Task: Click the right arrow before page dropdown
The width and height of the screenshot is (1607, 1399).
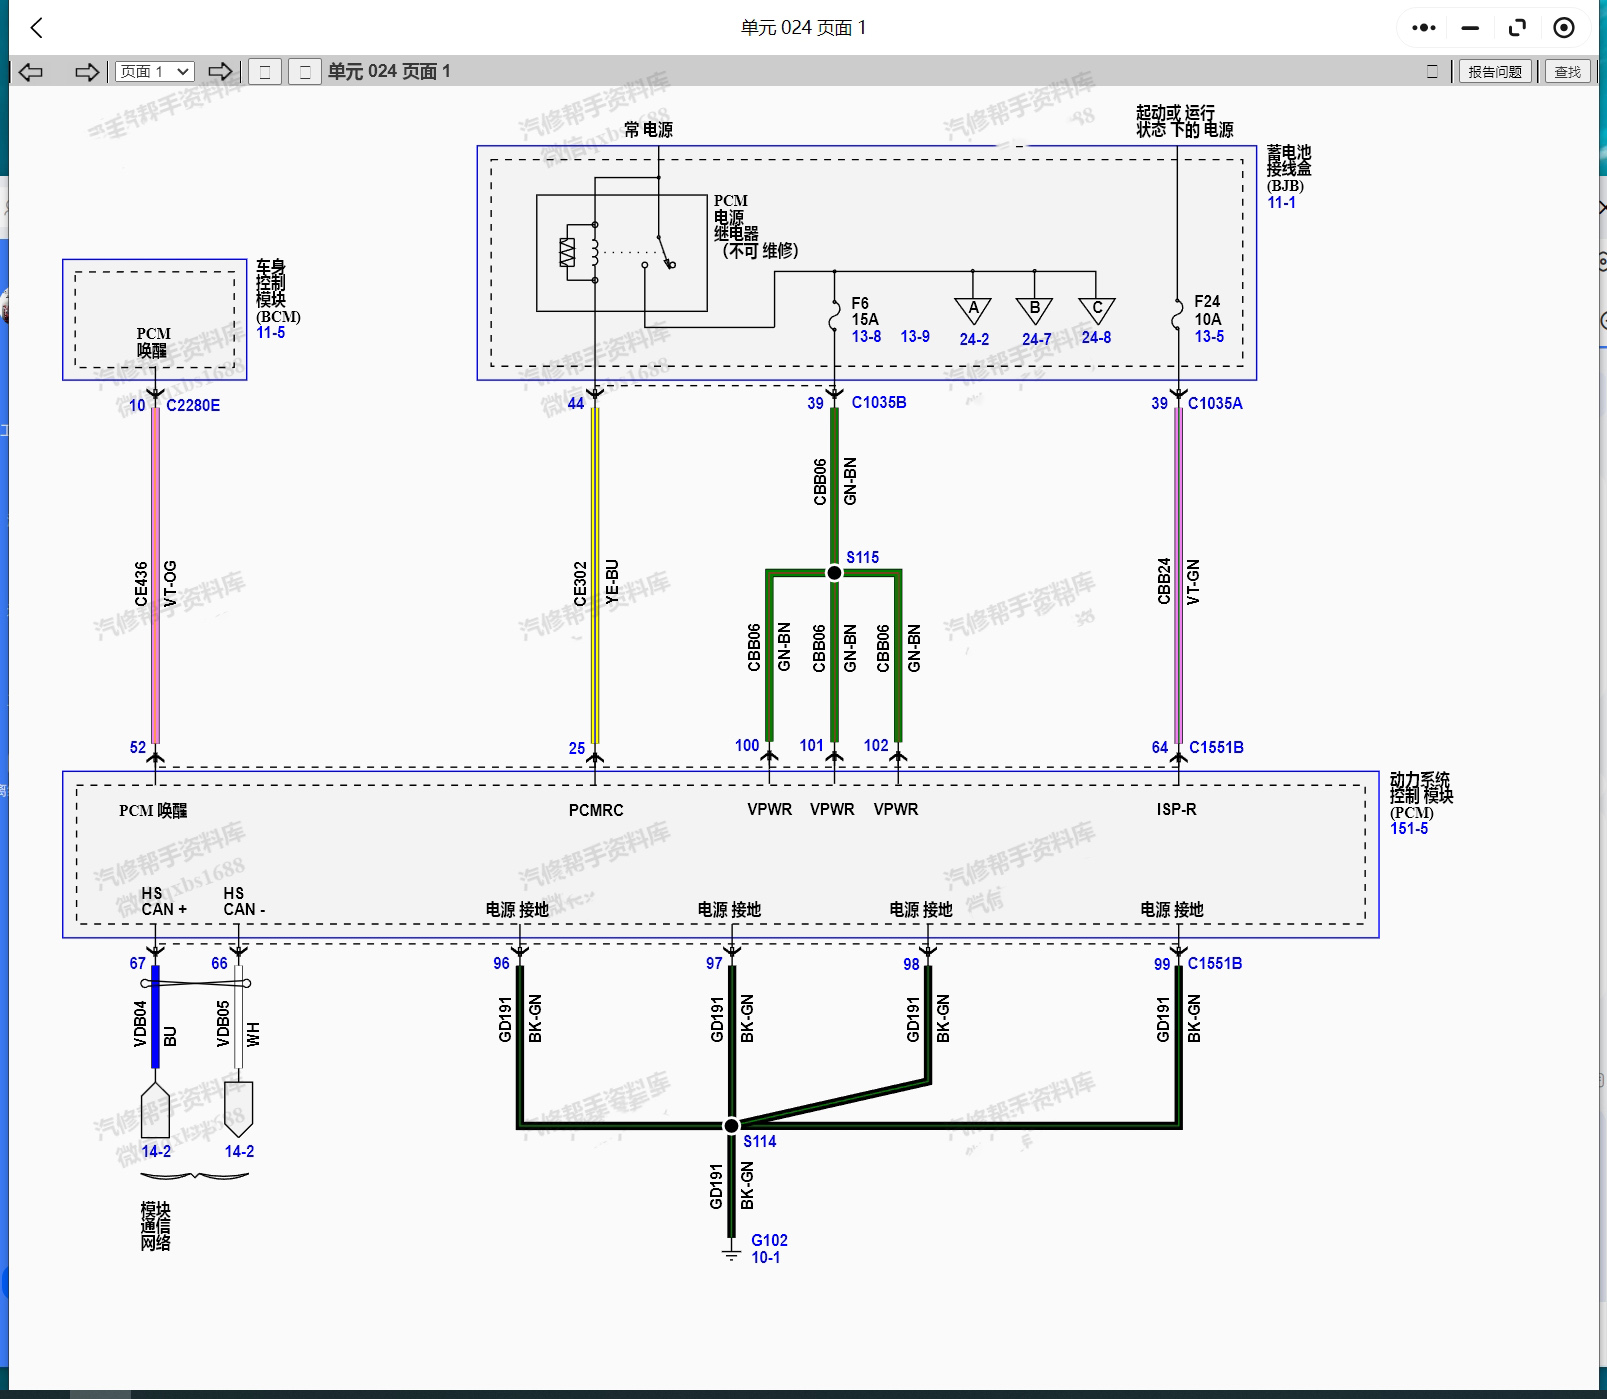Action: pos(87,72)
